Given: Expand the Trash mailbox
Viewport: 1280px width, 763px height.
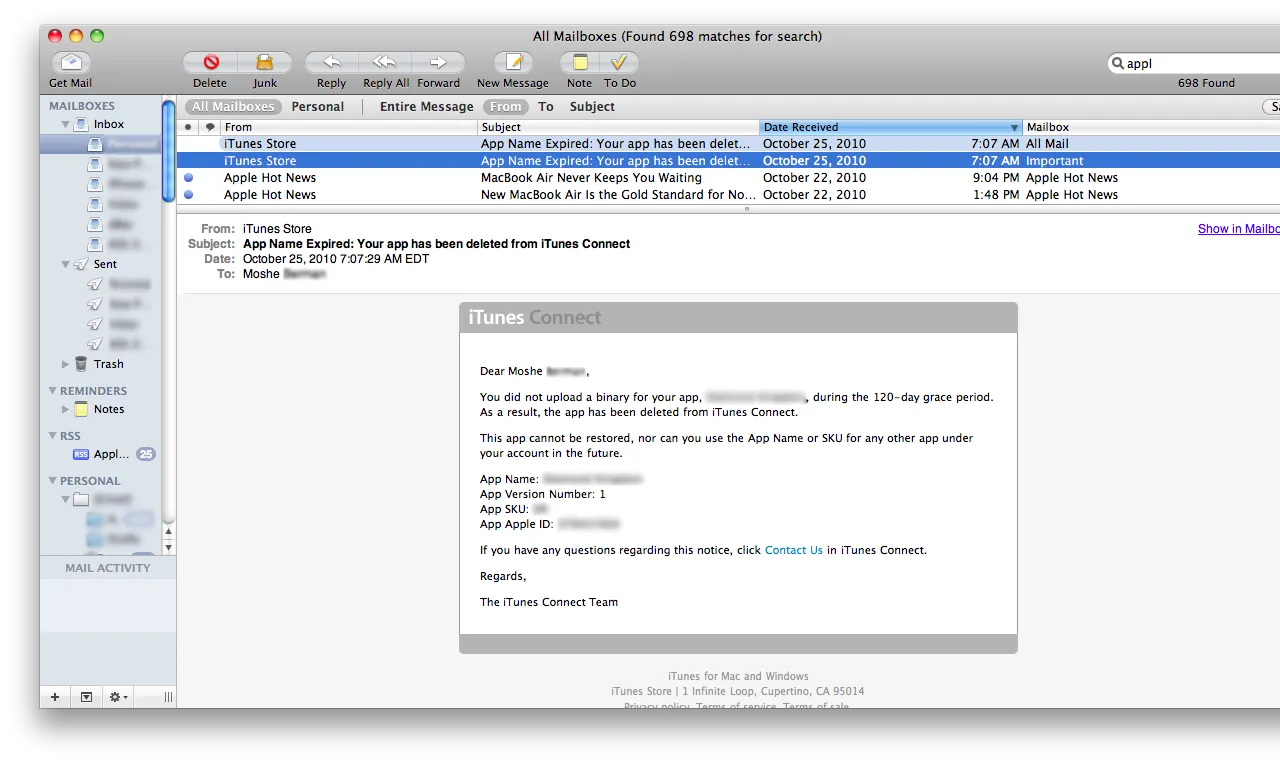Looking at the screenshot, I should [x=66, y=365].
